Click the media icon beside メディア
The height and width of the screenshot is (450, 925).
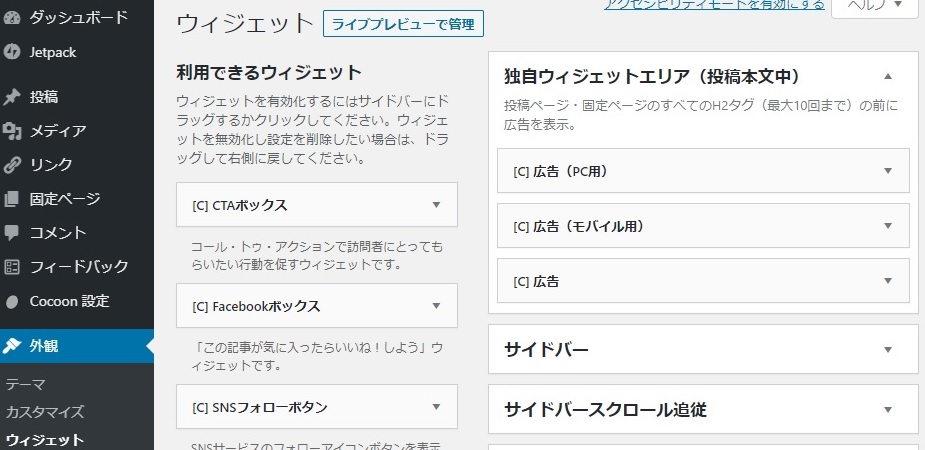pos(13,131)
